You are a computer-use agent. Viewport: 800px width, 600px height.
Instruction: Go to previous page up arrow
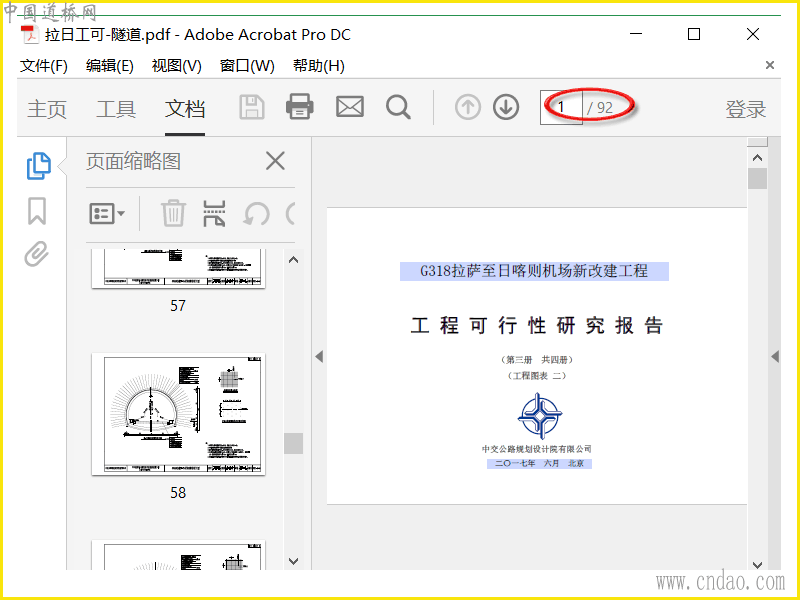coord(467,108)
